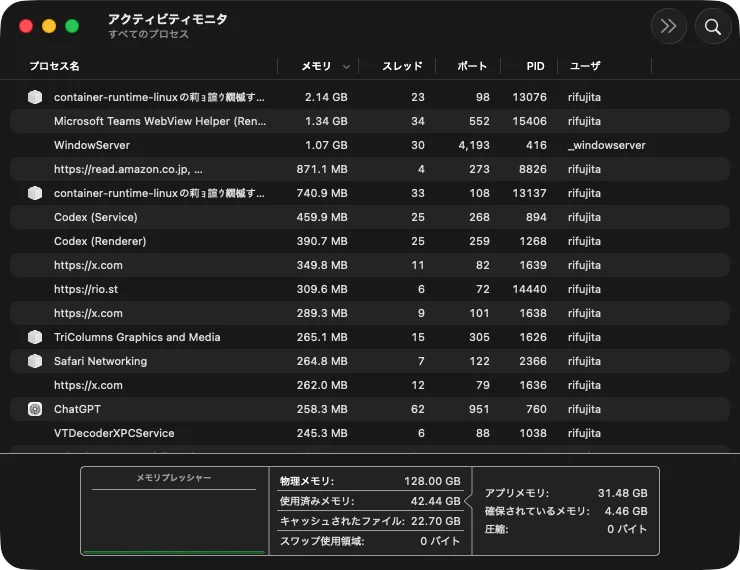Select https://x.com row using 349.8 MB
Image resolution: width=740 pixels, height=570 pixels.
click(370, 265)
